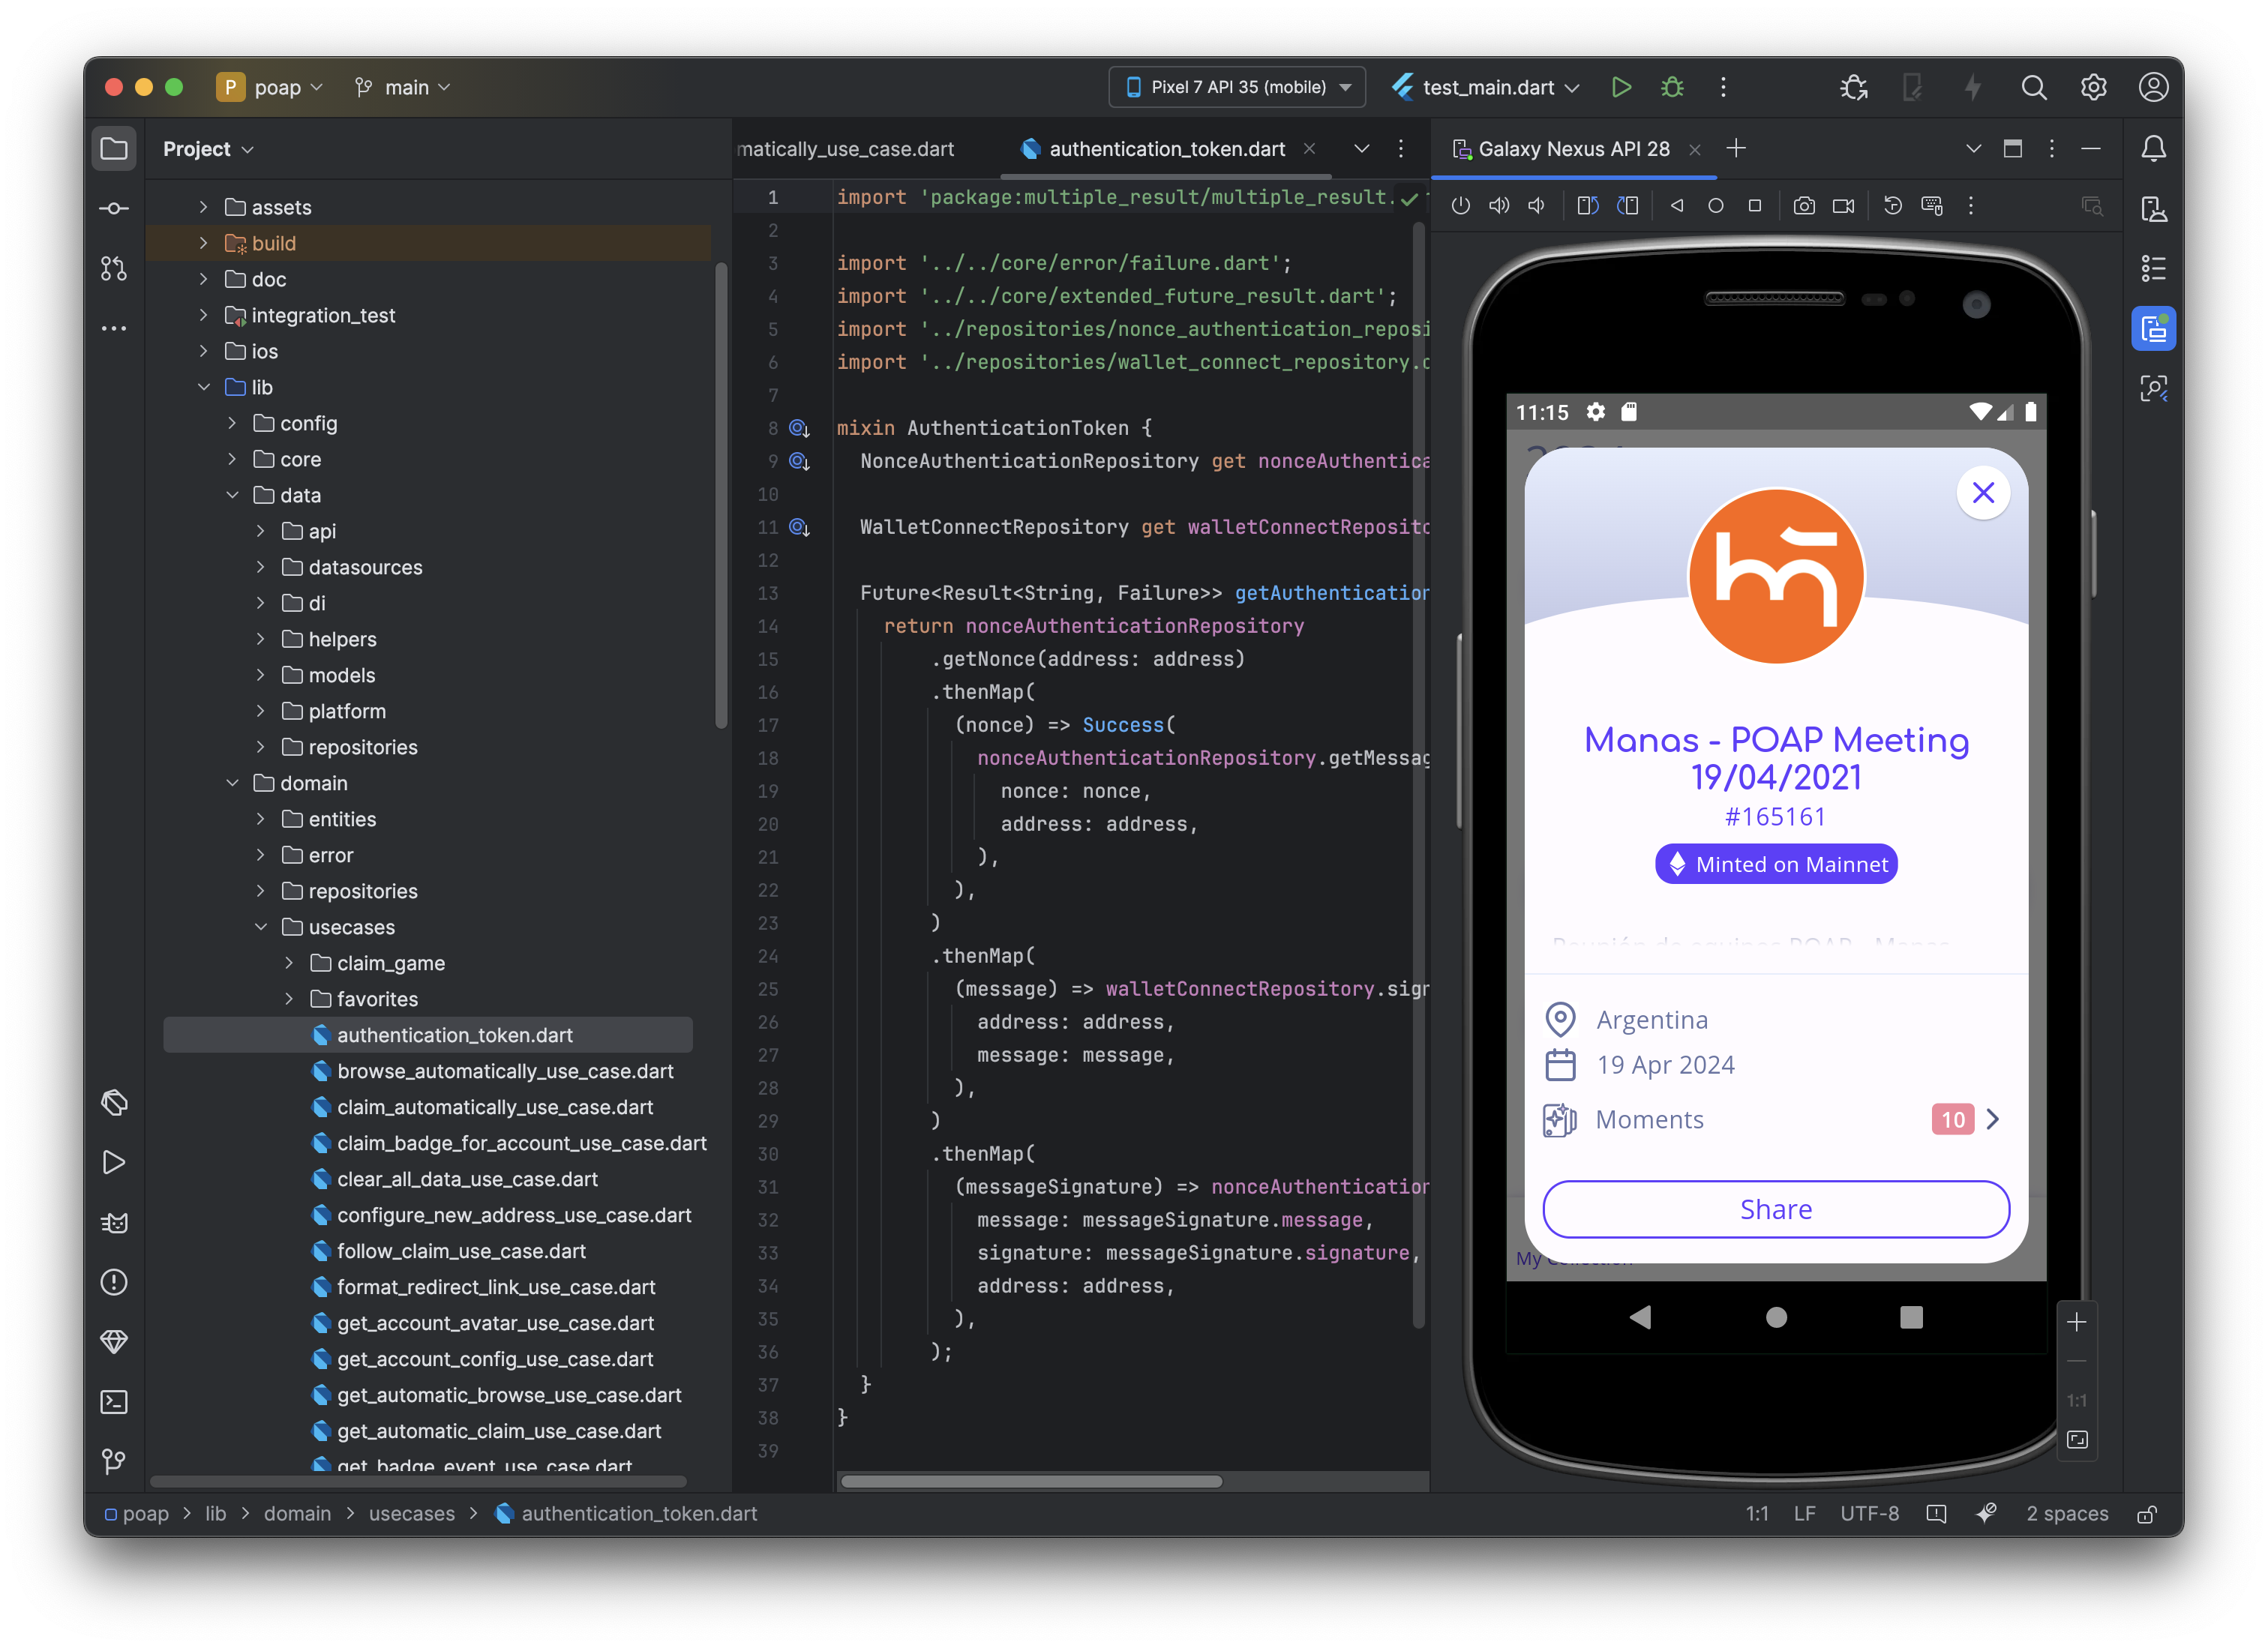Show hidden editor tabs list

(x=1361, y=149)
